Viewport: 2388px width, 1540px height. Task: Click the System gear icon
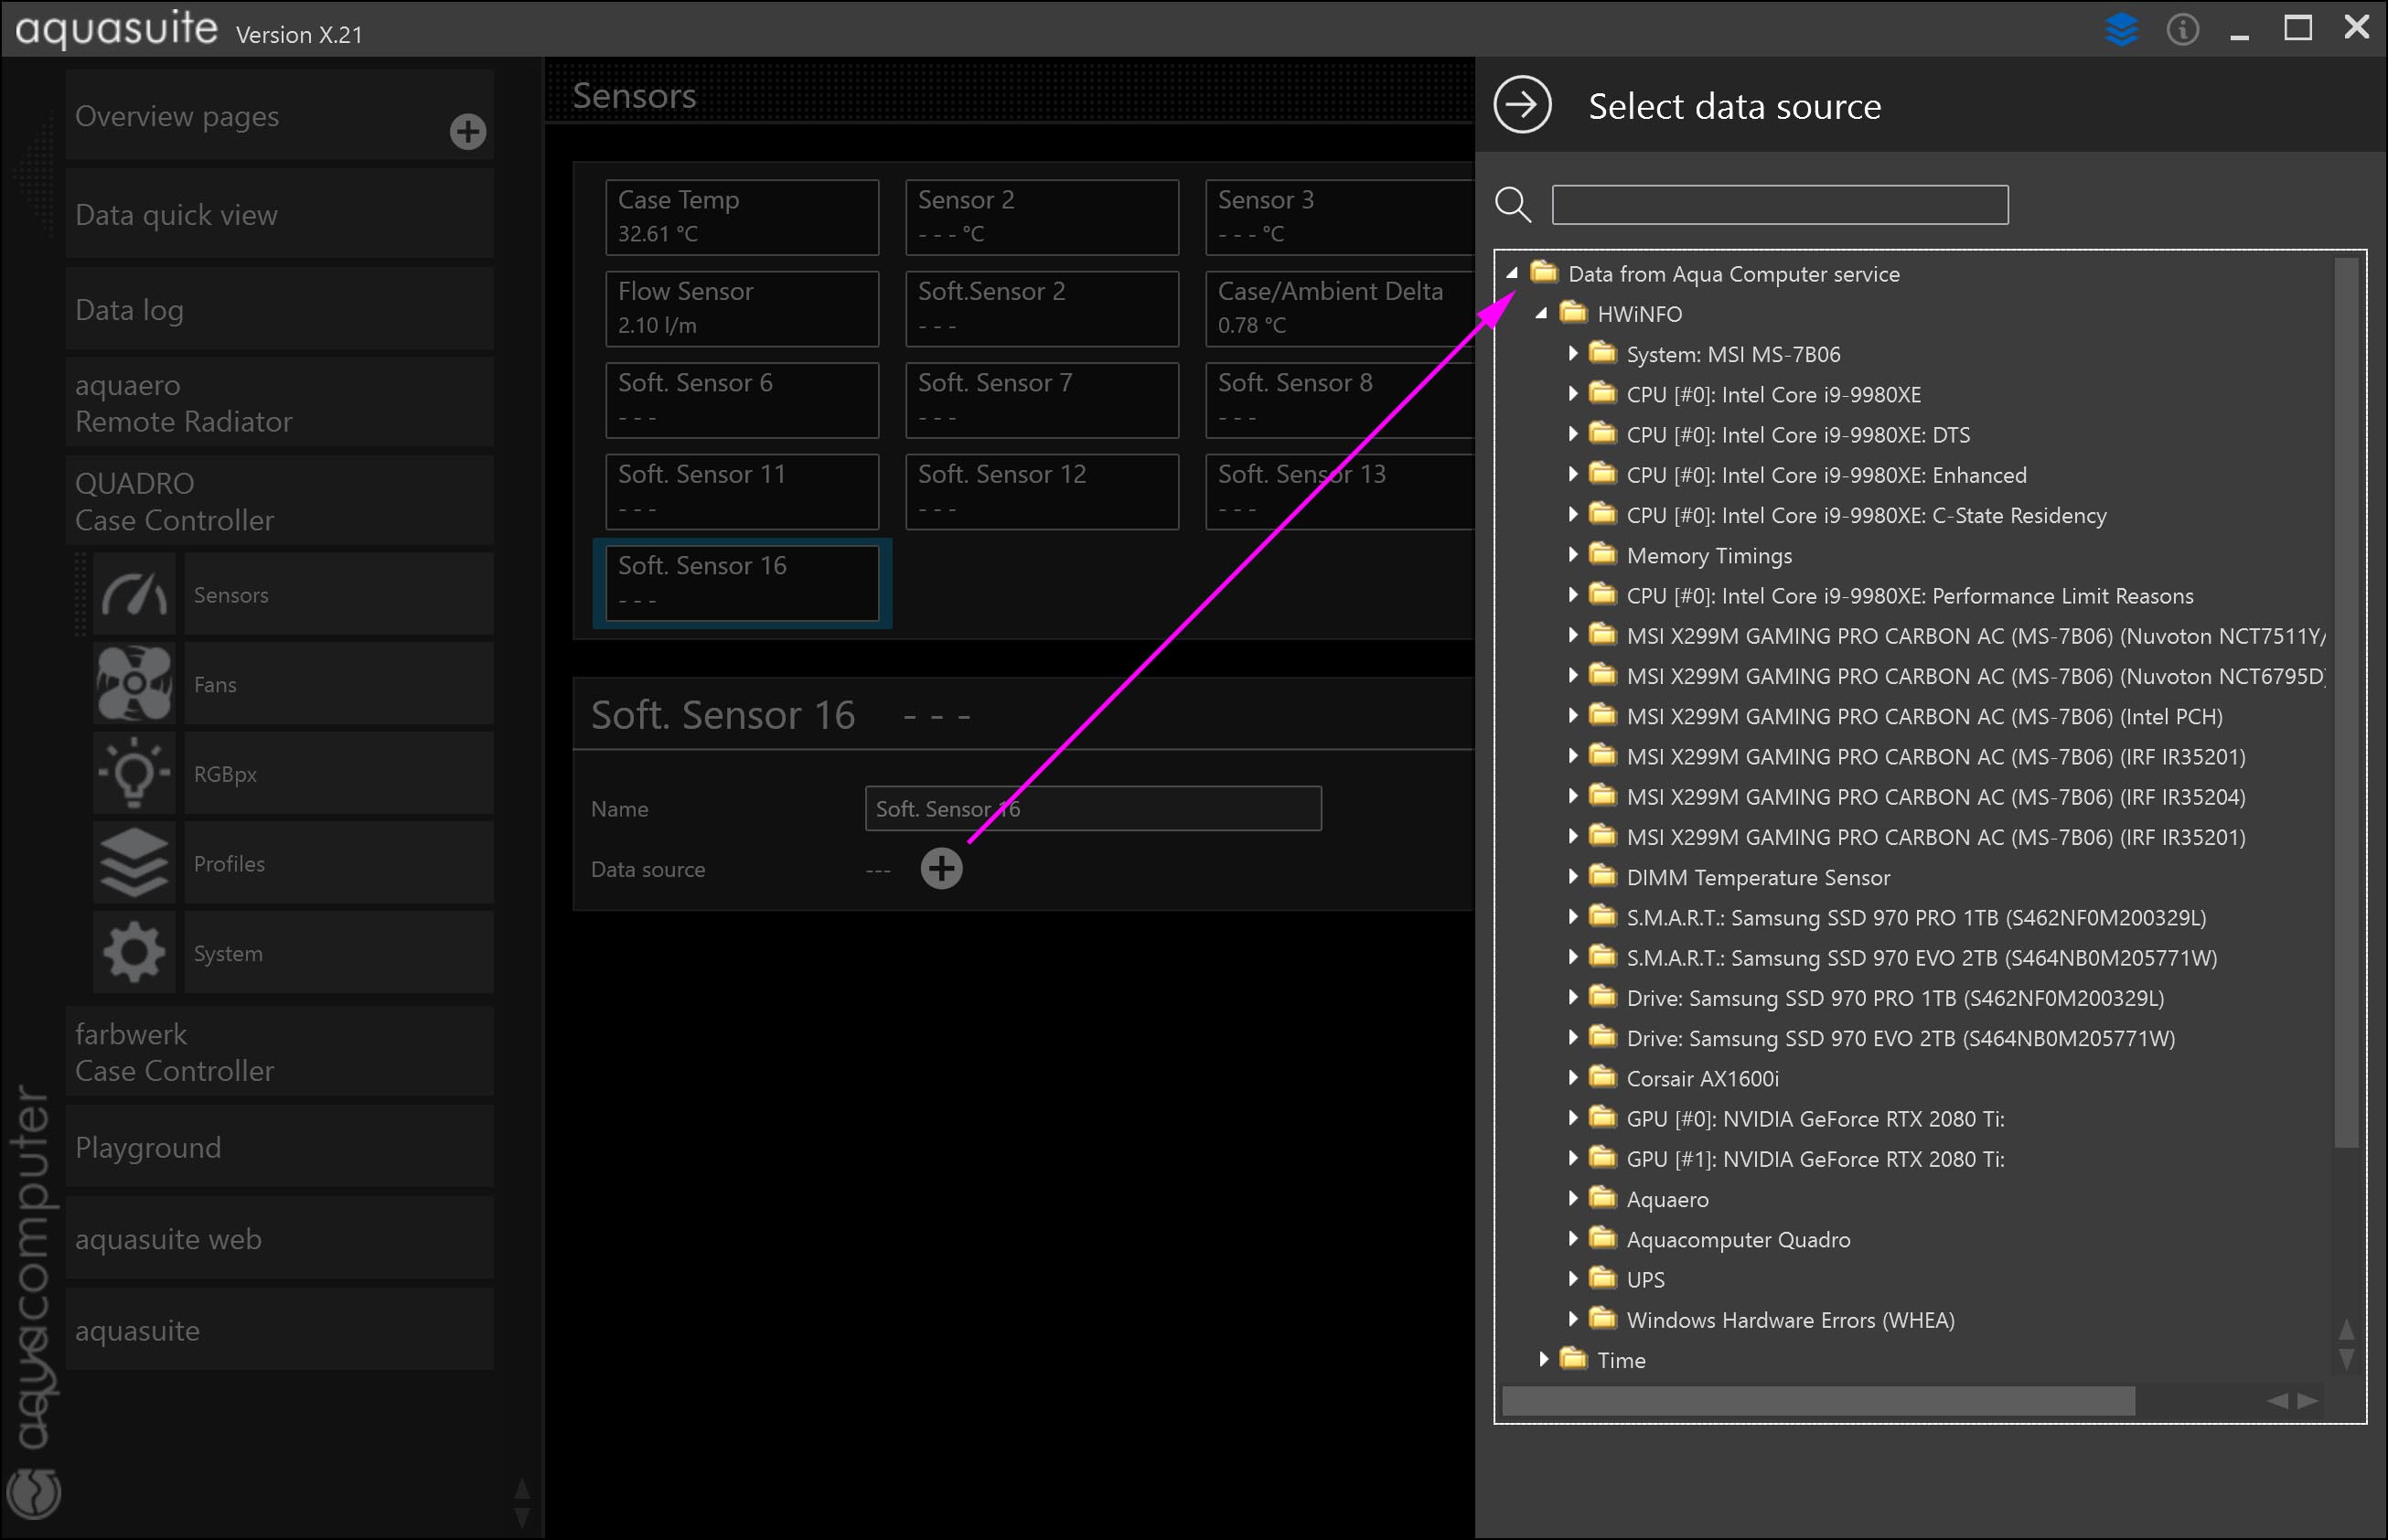(134, 952)
